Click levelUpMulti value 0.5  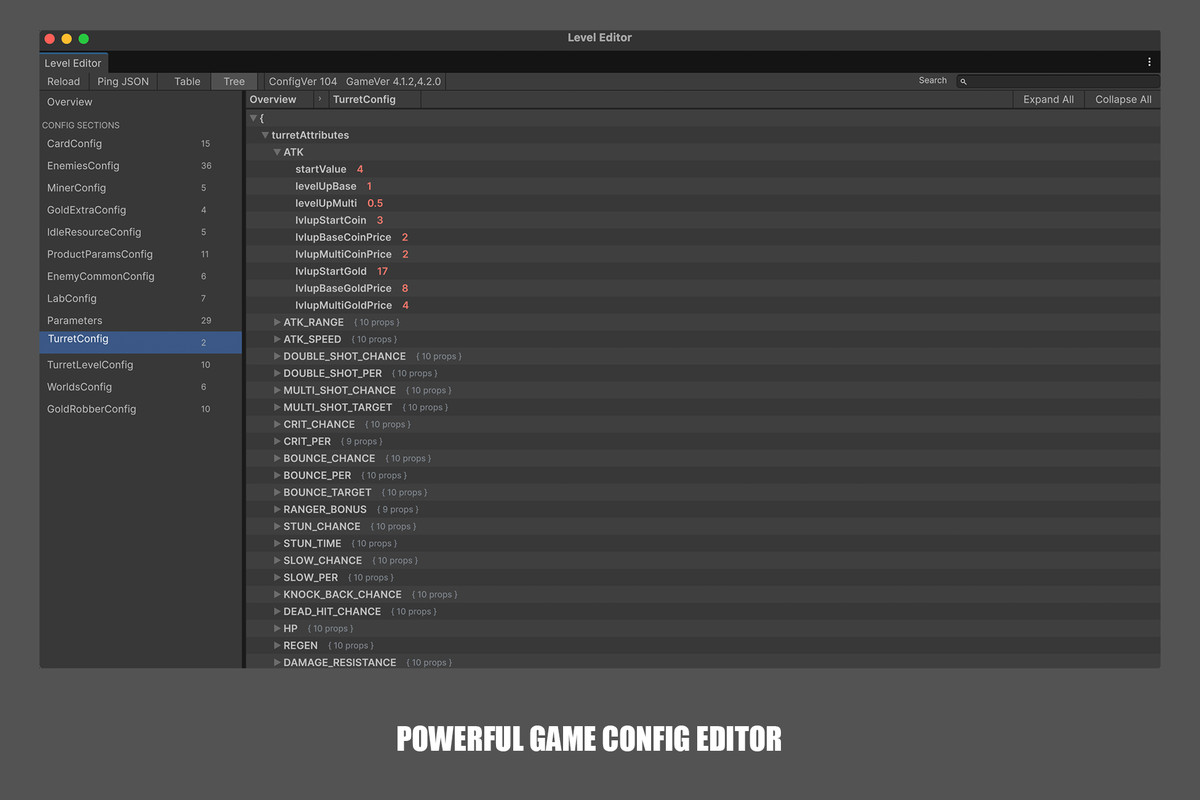coord(375,203)
